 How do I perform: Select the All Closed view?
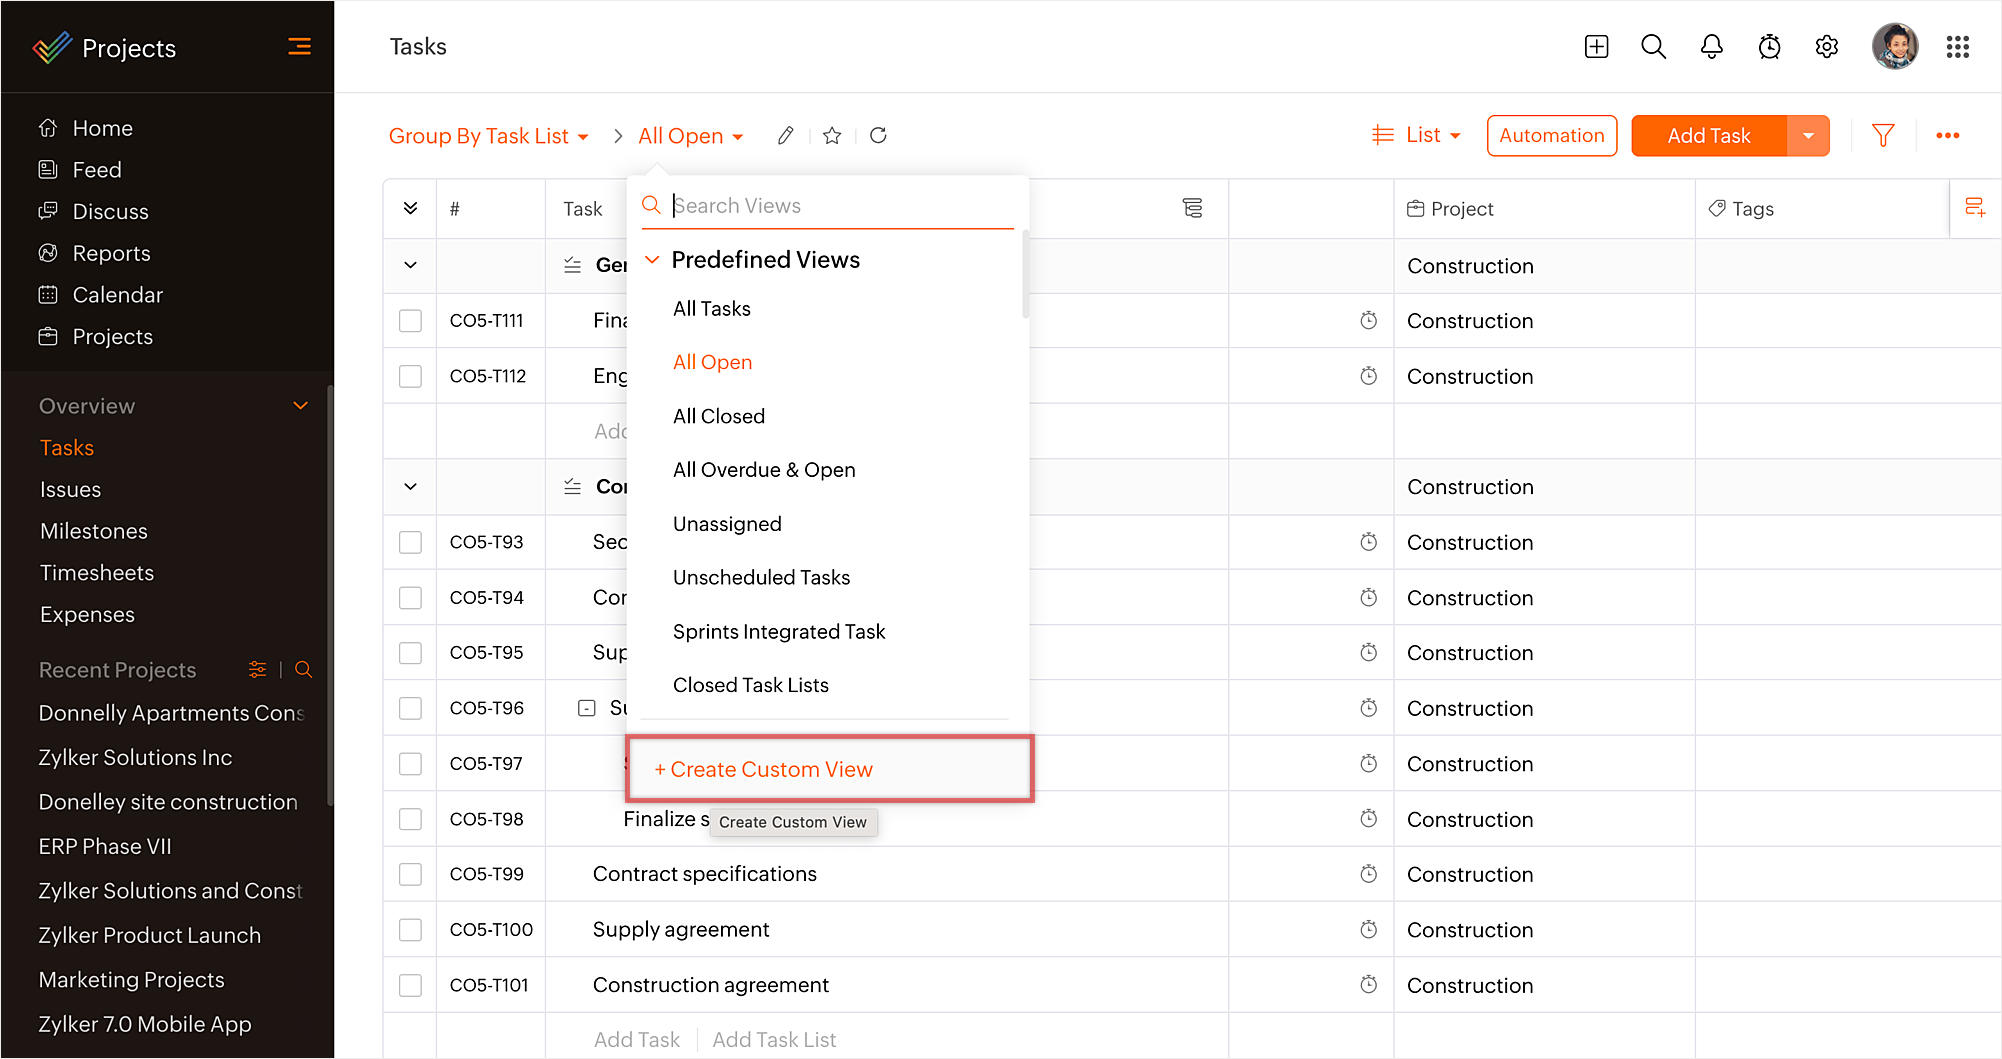point(718,416)
